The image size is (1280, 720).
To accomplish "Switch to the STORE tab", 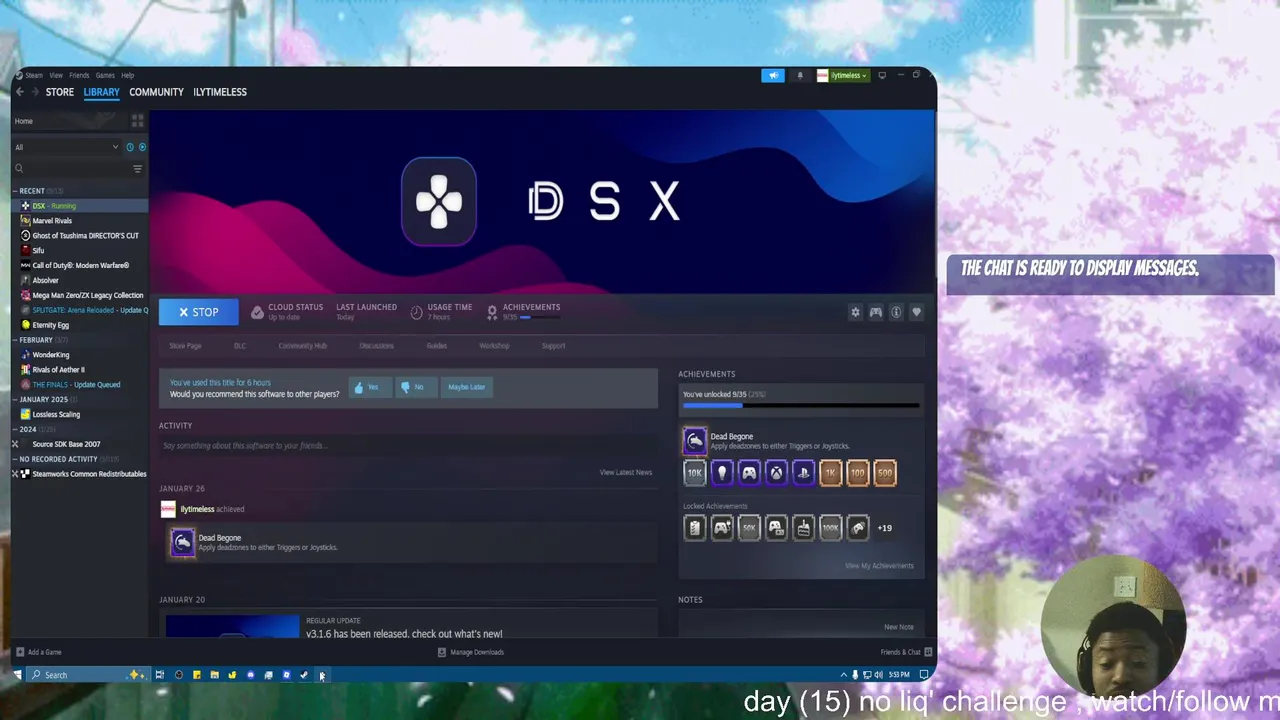I will pyautogui.click(x=60, y=92).
